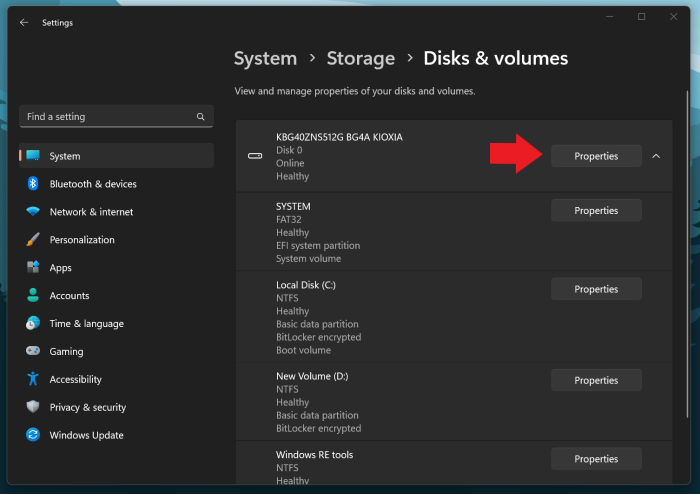Click the System monitor icon in sidebar
Image resolution: width=700 pixels, height=494 pixels.
(33, 155)
